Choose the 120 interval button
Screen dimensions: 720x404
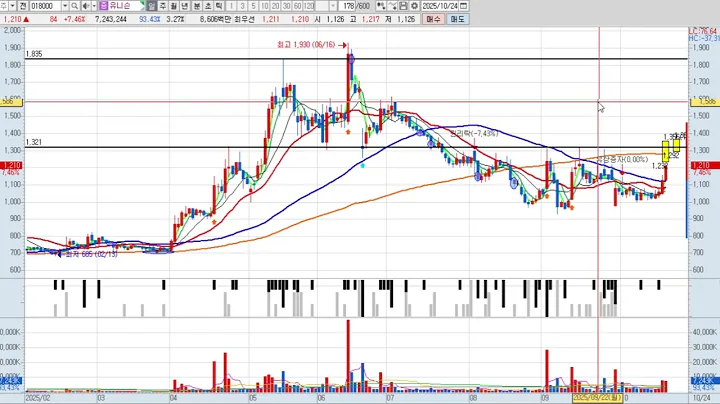(309, 6)
